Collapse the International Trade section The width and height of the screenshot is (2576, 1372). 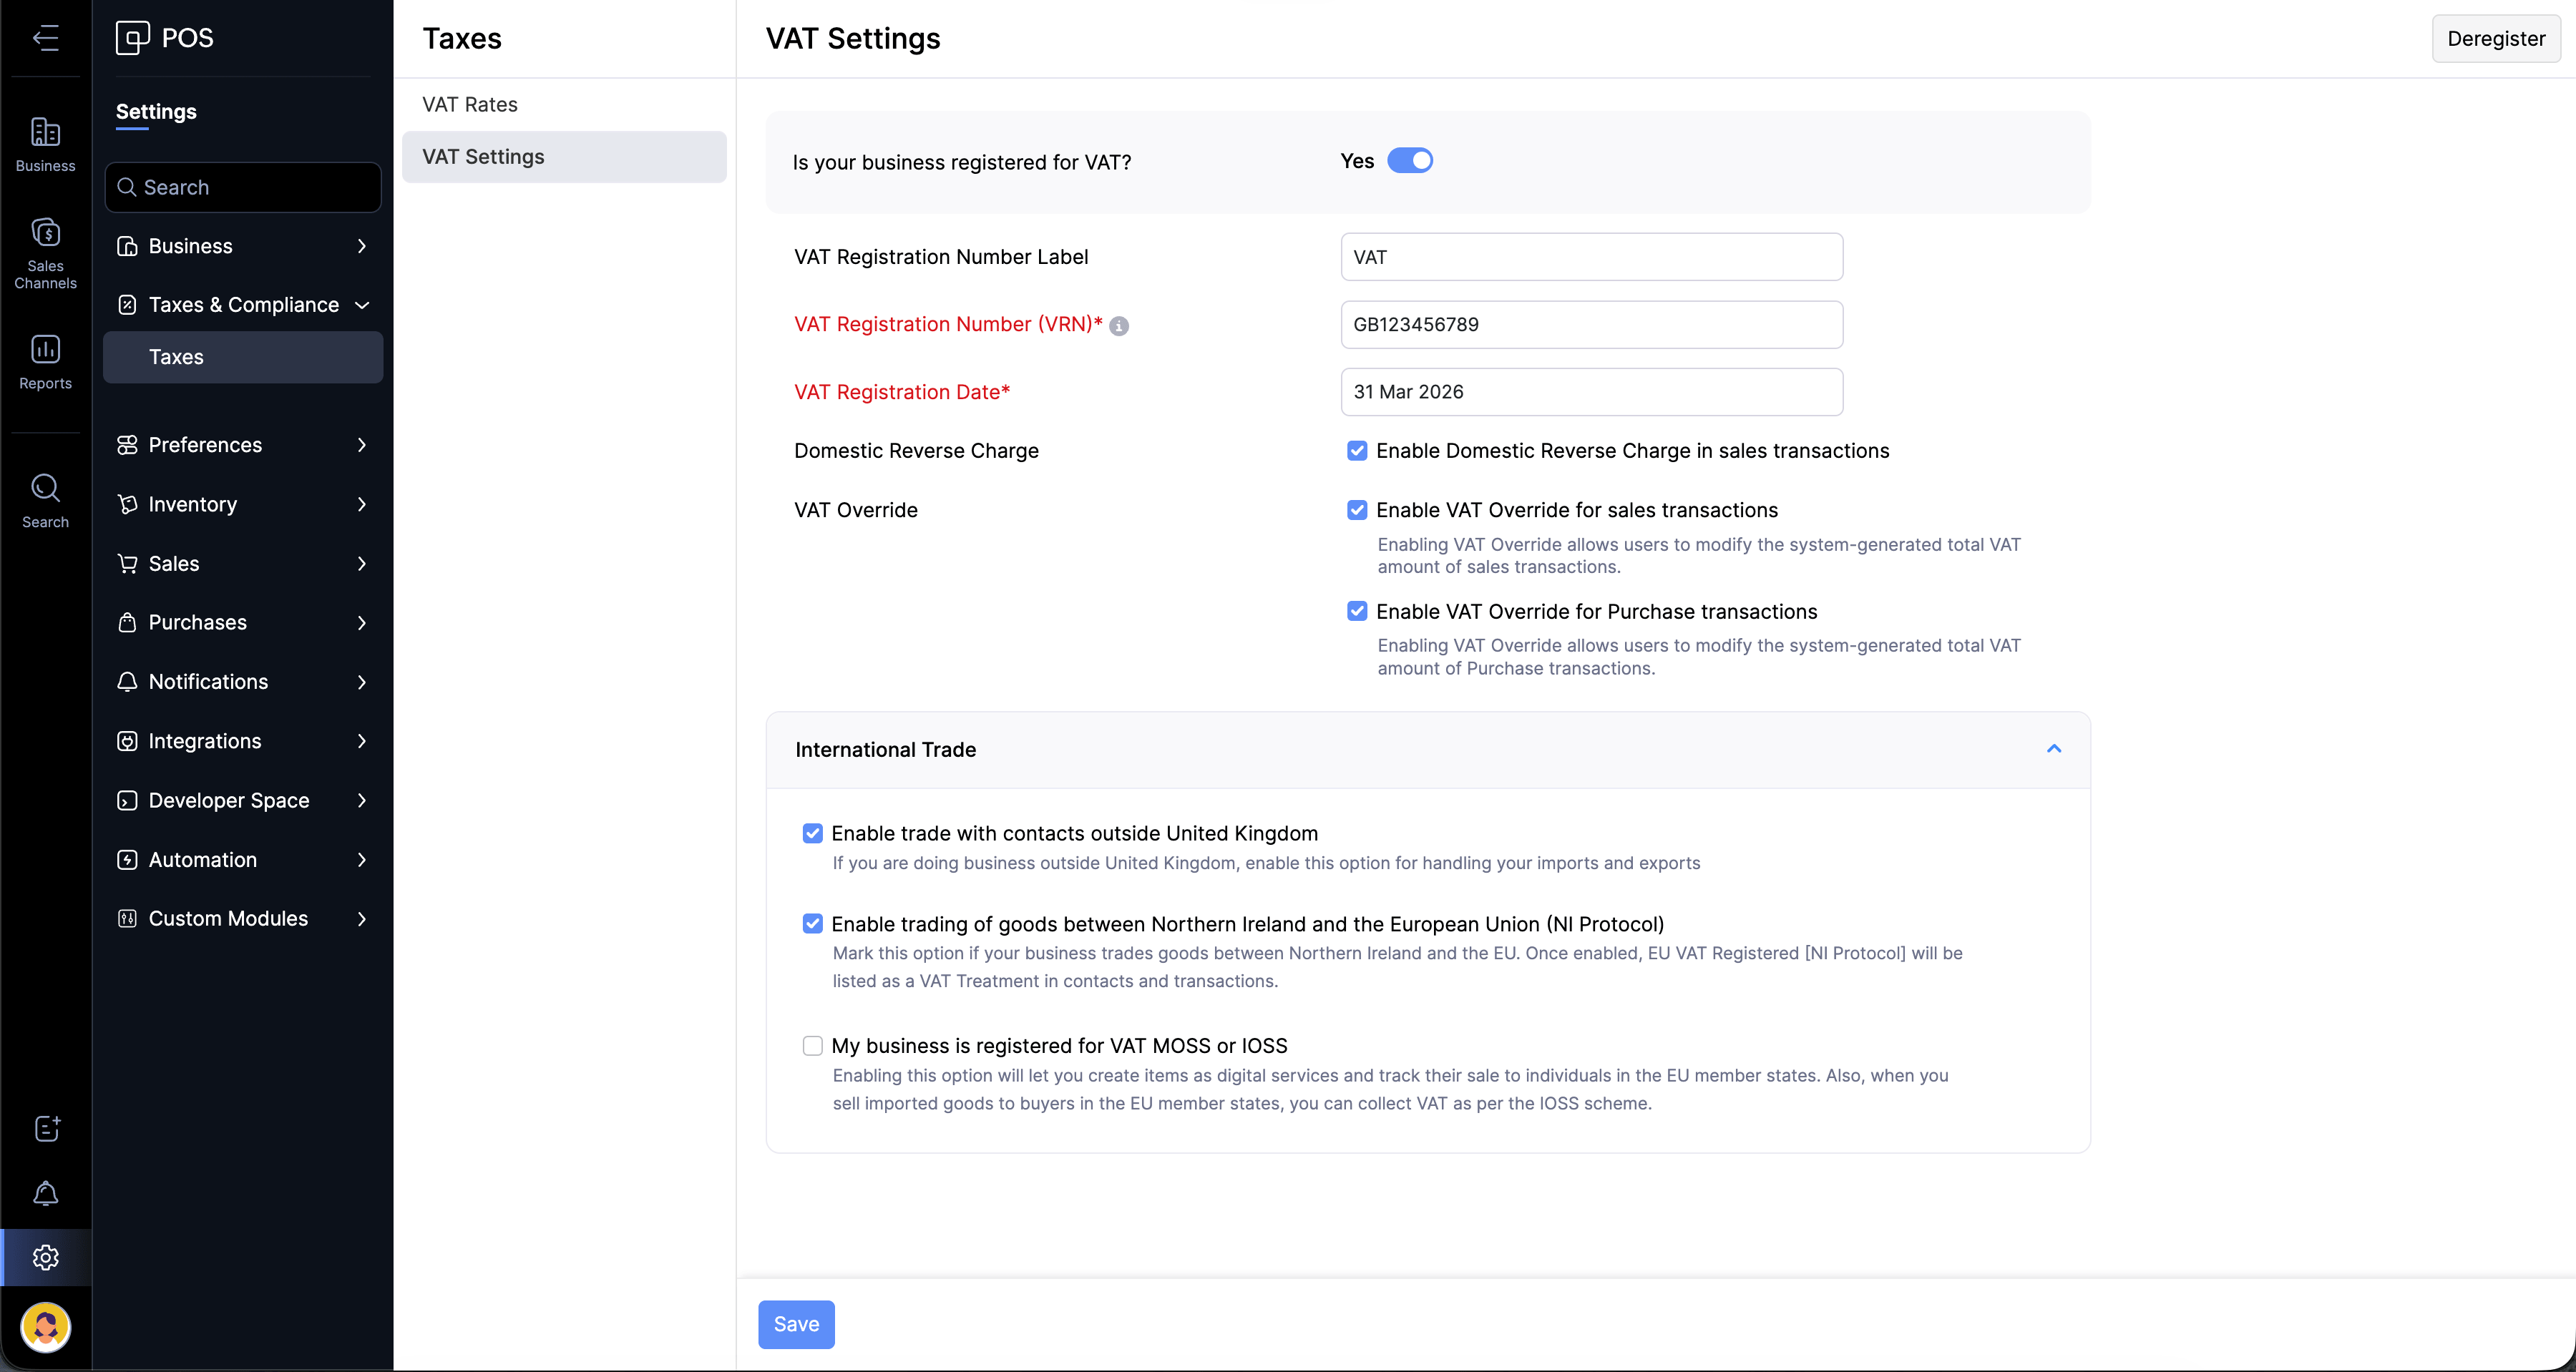[x=2053, y=749]
